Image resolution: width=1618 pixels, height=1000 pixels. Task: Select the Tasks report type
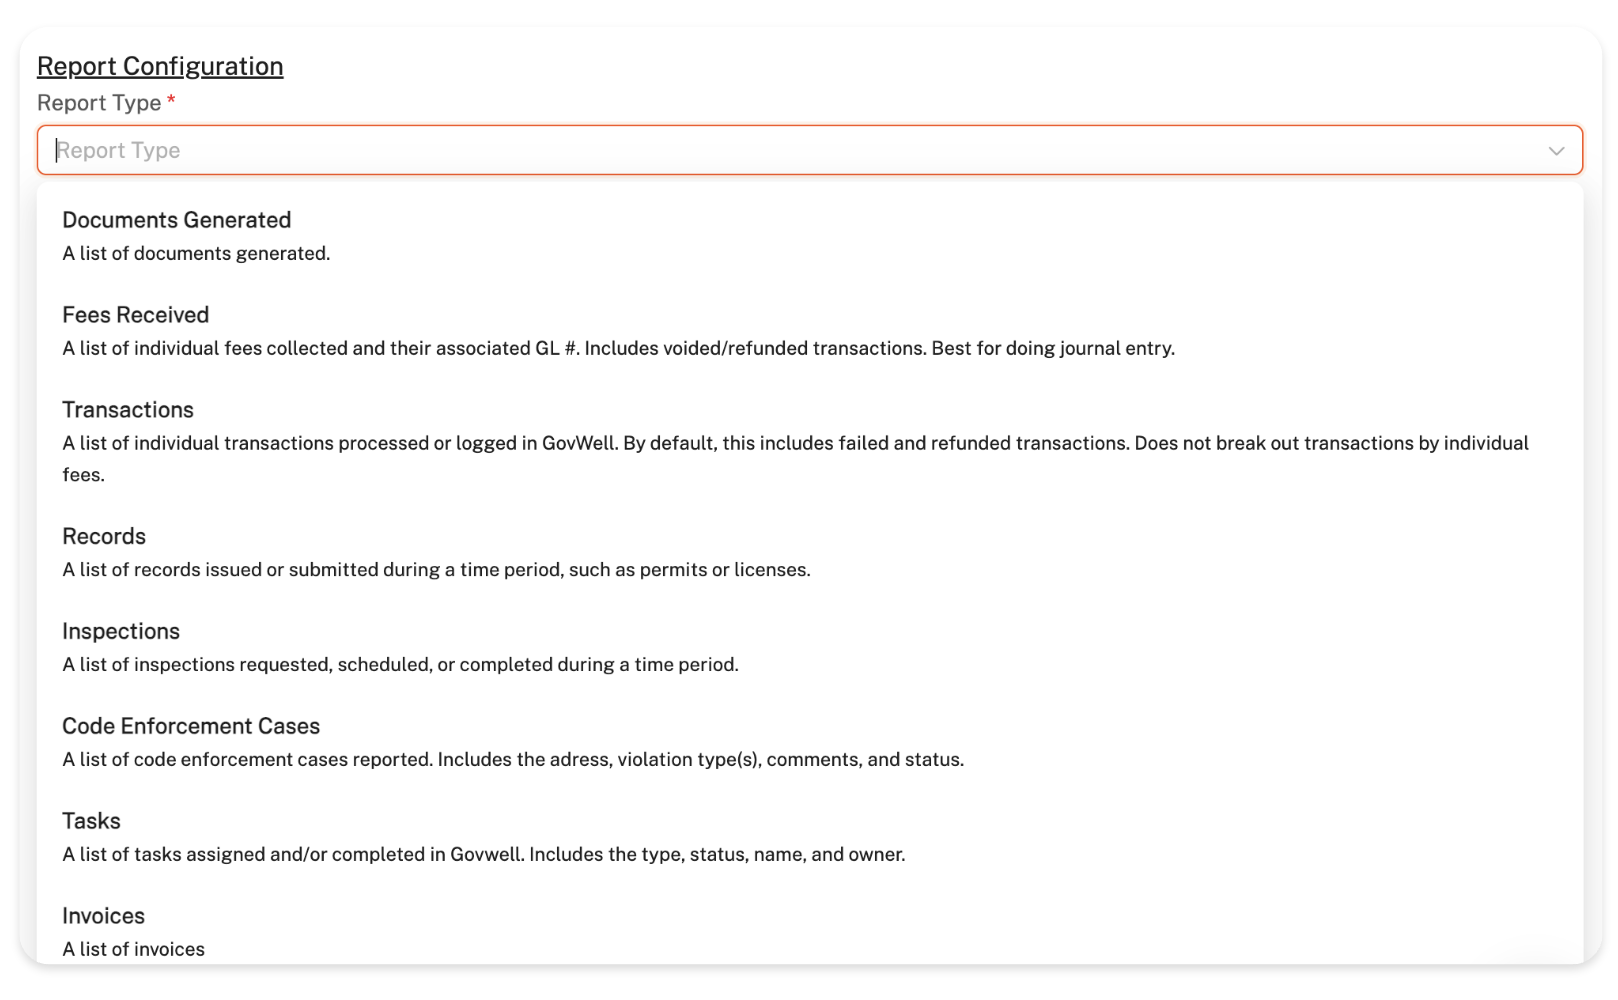[x=91, y=821]
